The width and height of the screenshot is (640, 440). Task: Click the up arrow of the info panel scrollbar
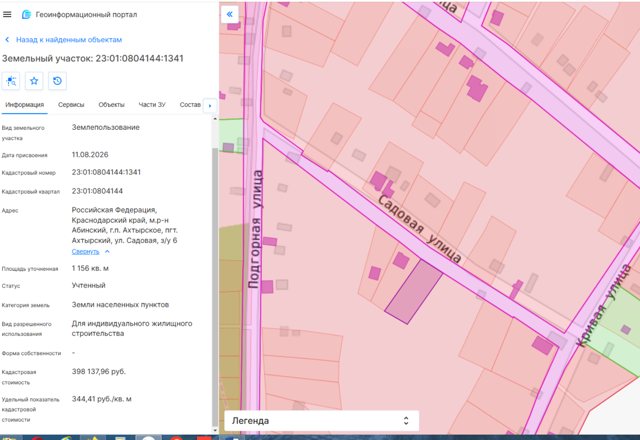215,118
